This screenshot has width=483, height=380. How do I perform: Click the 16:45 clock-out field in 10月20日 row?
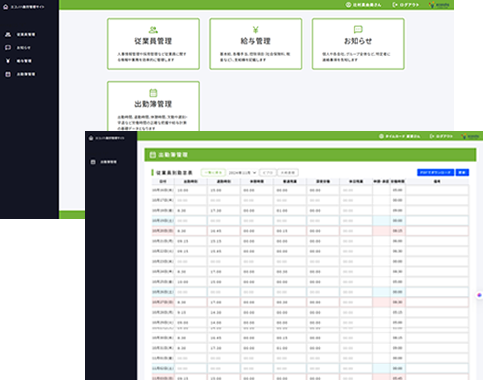[x=224, y=231]
